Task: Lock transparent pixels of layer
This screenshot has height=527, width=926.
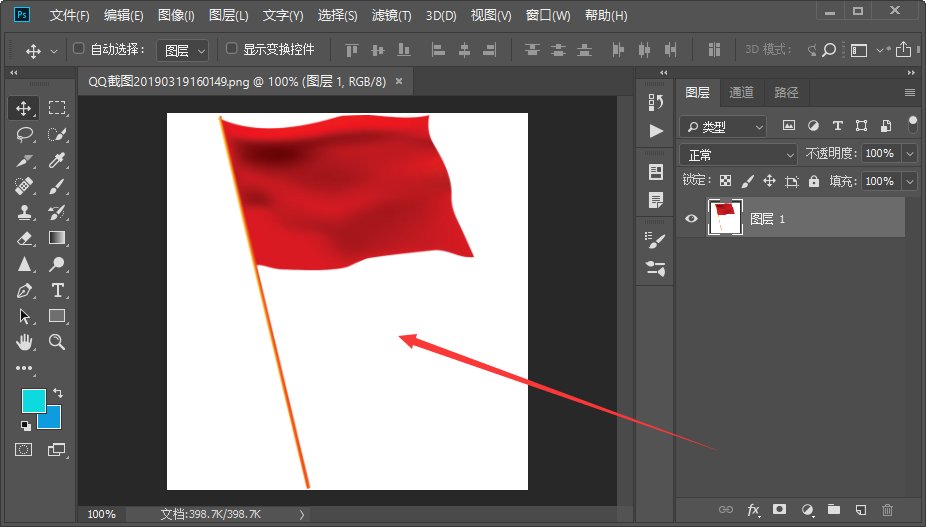Action: pyautogui.click(x=725, y=181)
